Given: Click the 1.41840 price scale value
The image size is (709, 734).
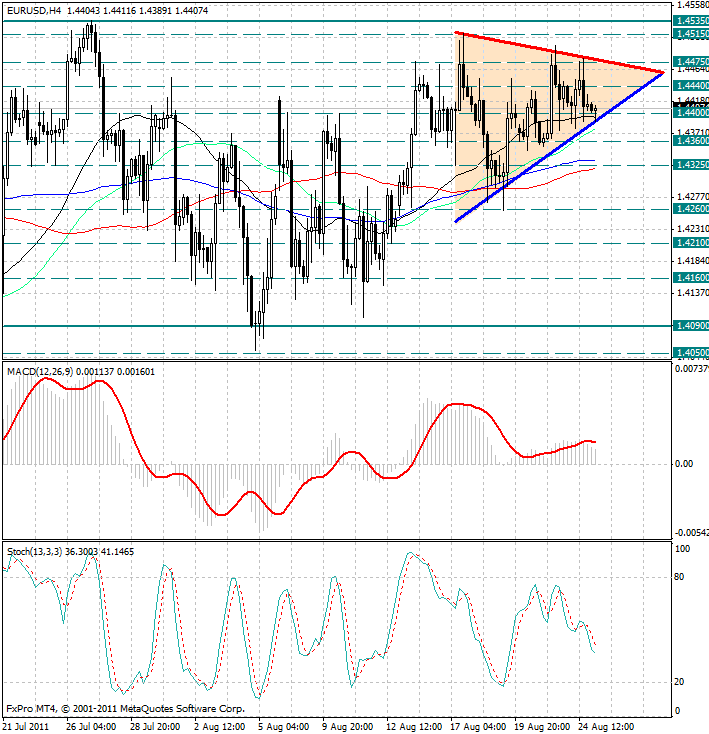Looking at the screenshot, I should click(693, 261).
